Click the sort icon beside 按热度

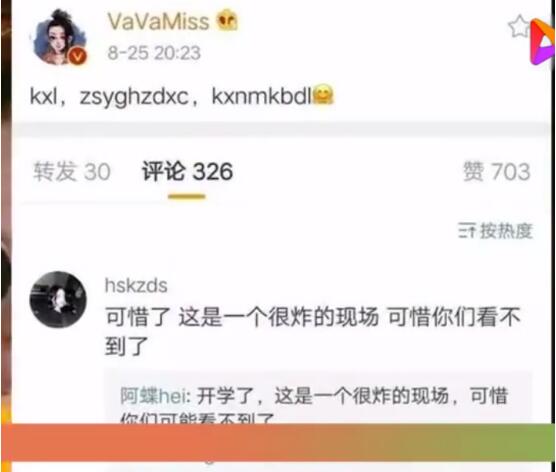pyautogui.click(x=467, y=231)
